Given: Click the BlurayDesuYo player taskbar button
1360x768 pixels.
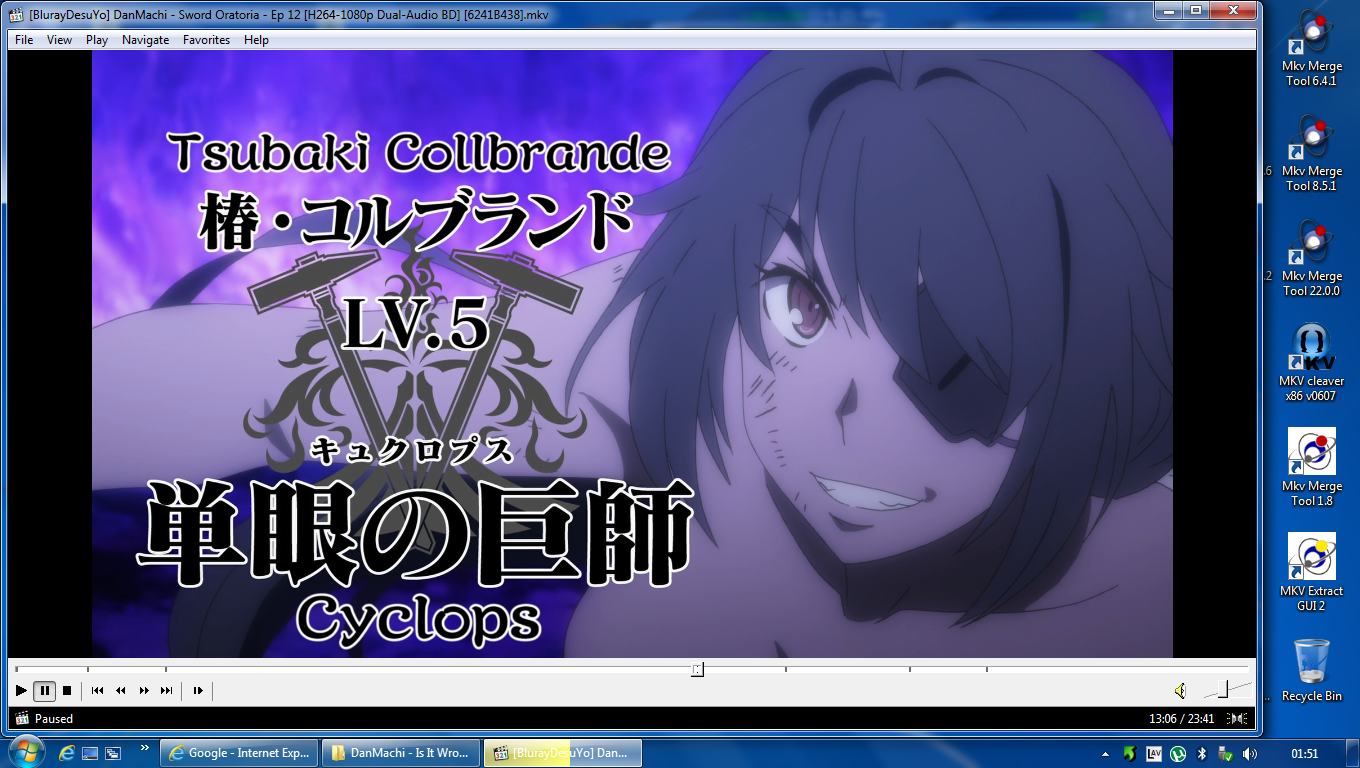Looking at the screenshot, I should click(x=563, y=753).
